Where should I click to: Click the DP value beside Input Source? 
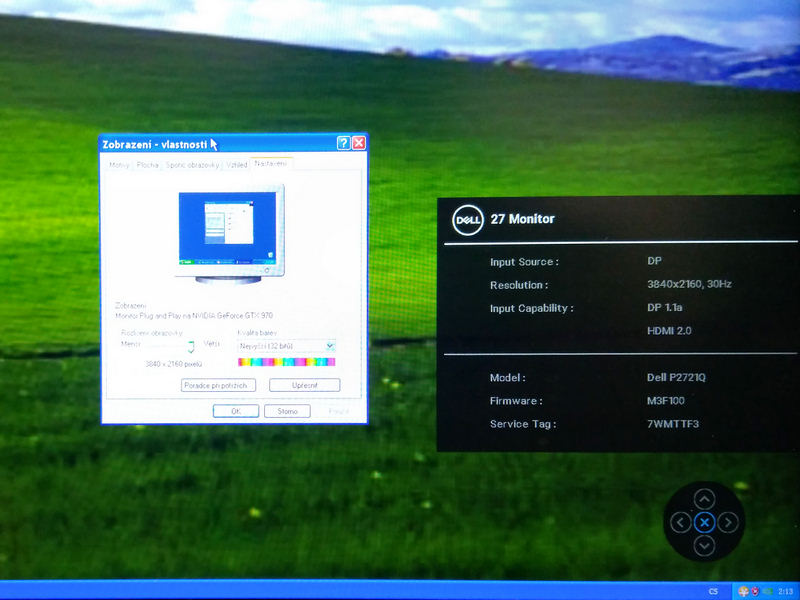(x=655, y=261)
